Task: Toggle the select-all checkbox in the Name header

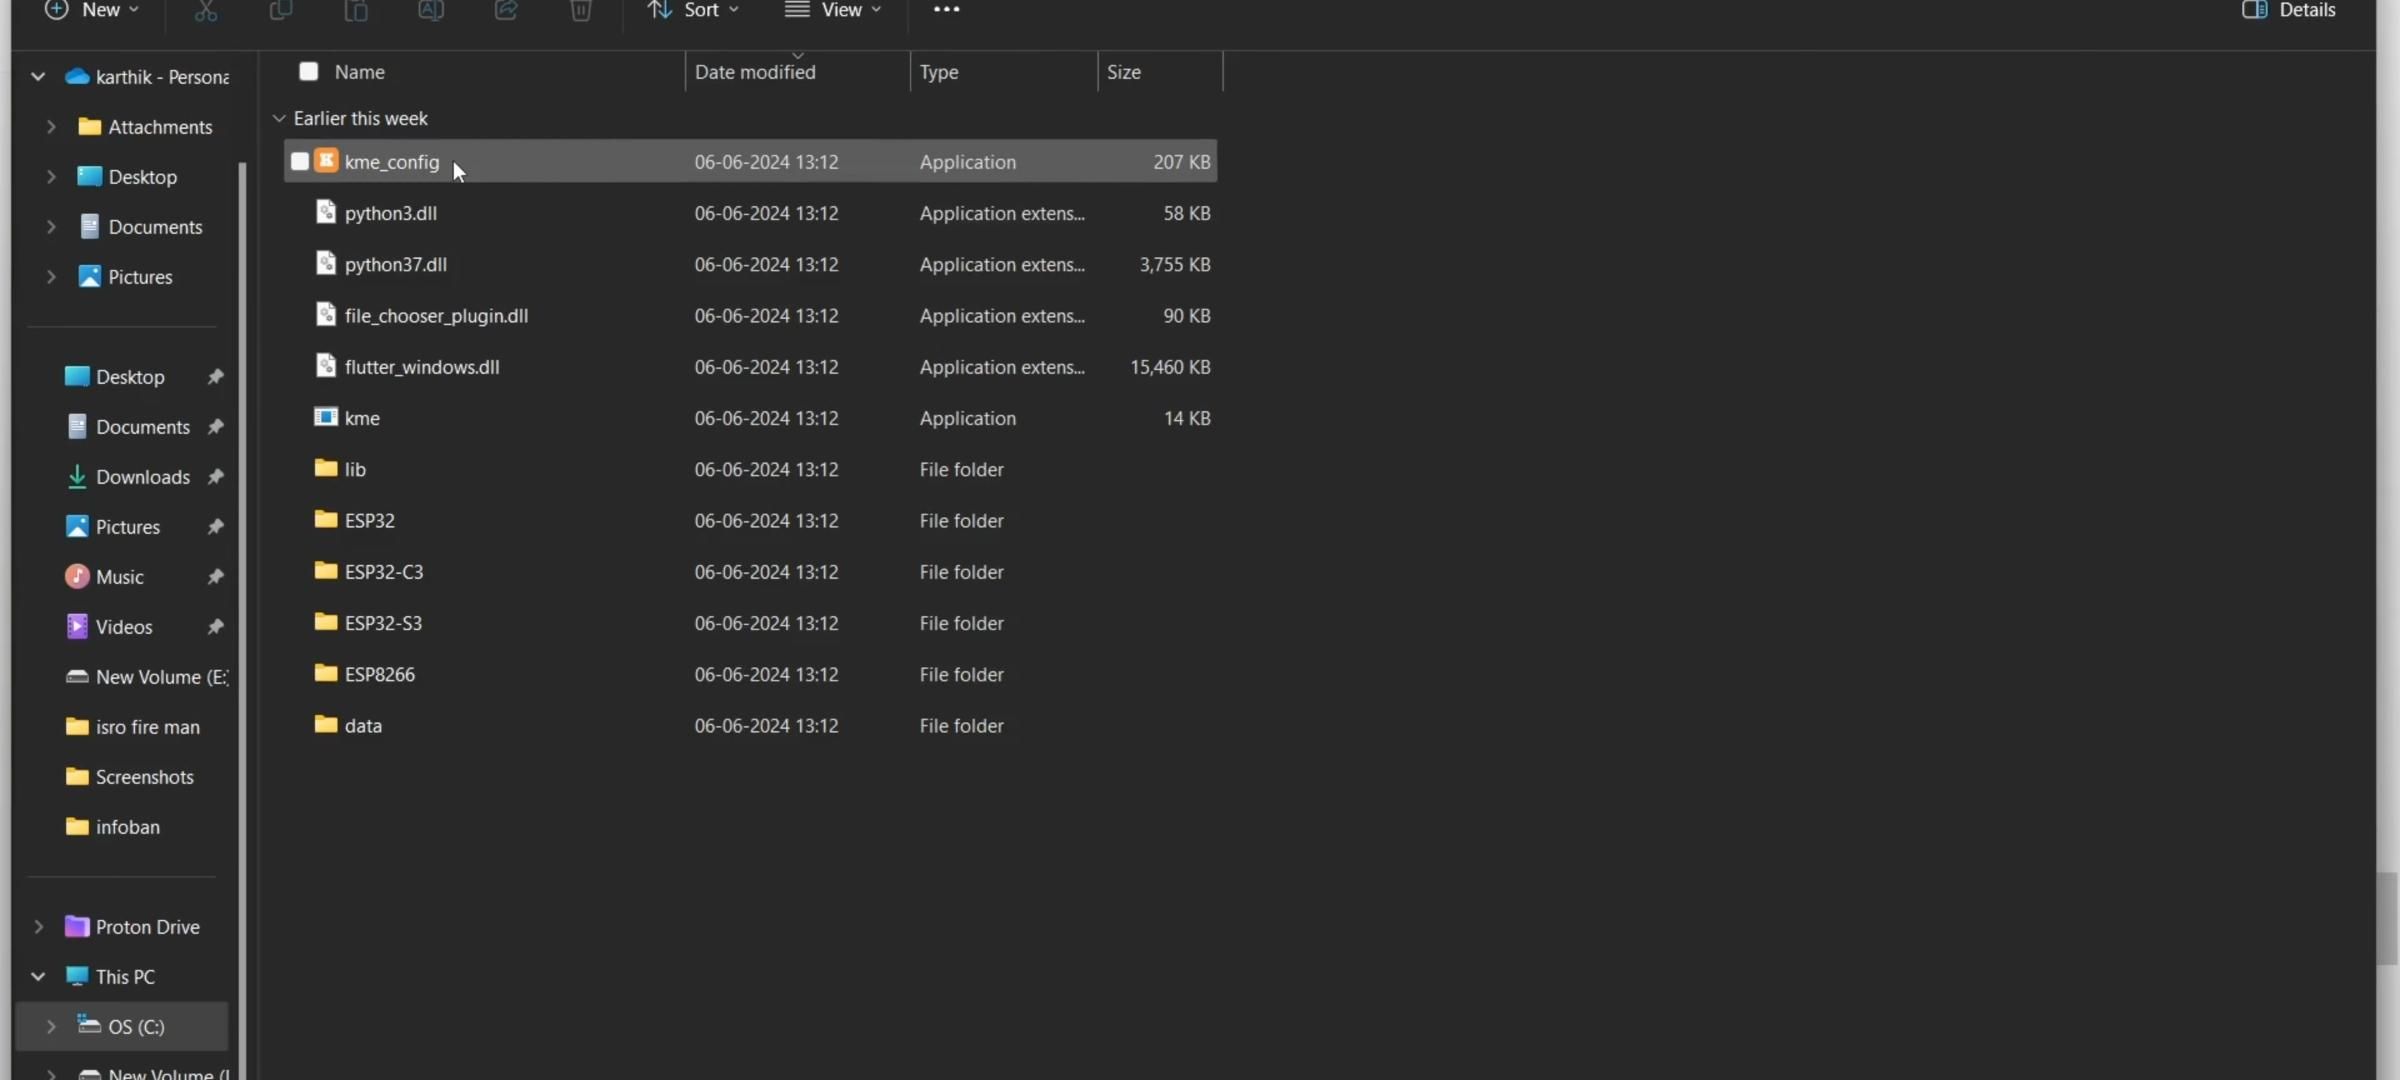Action: [x=308, y=71]
